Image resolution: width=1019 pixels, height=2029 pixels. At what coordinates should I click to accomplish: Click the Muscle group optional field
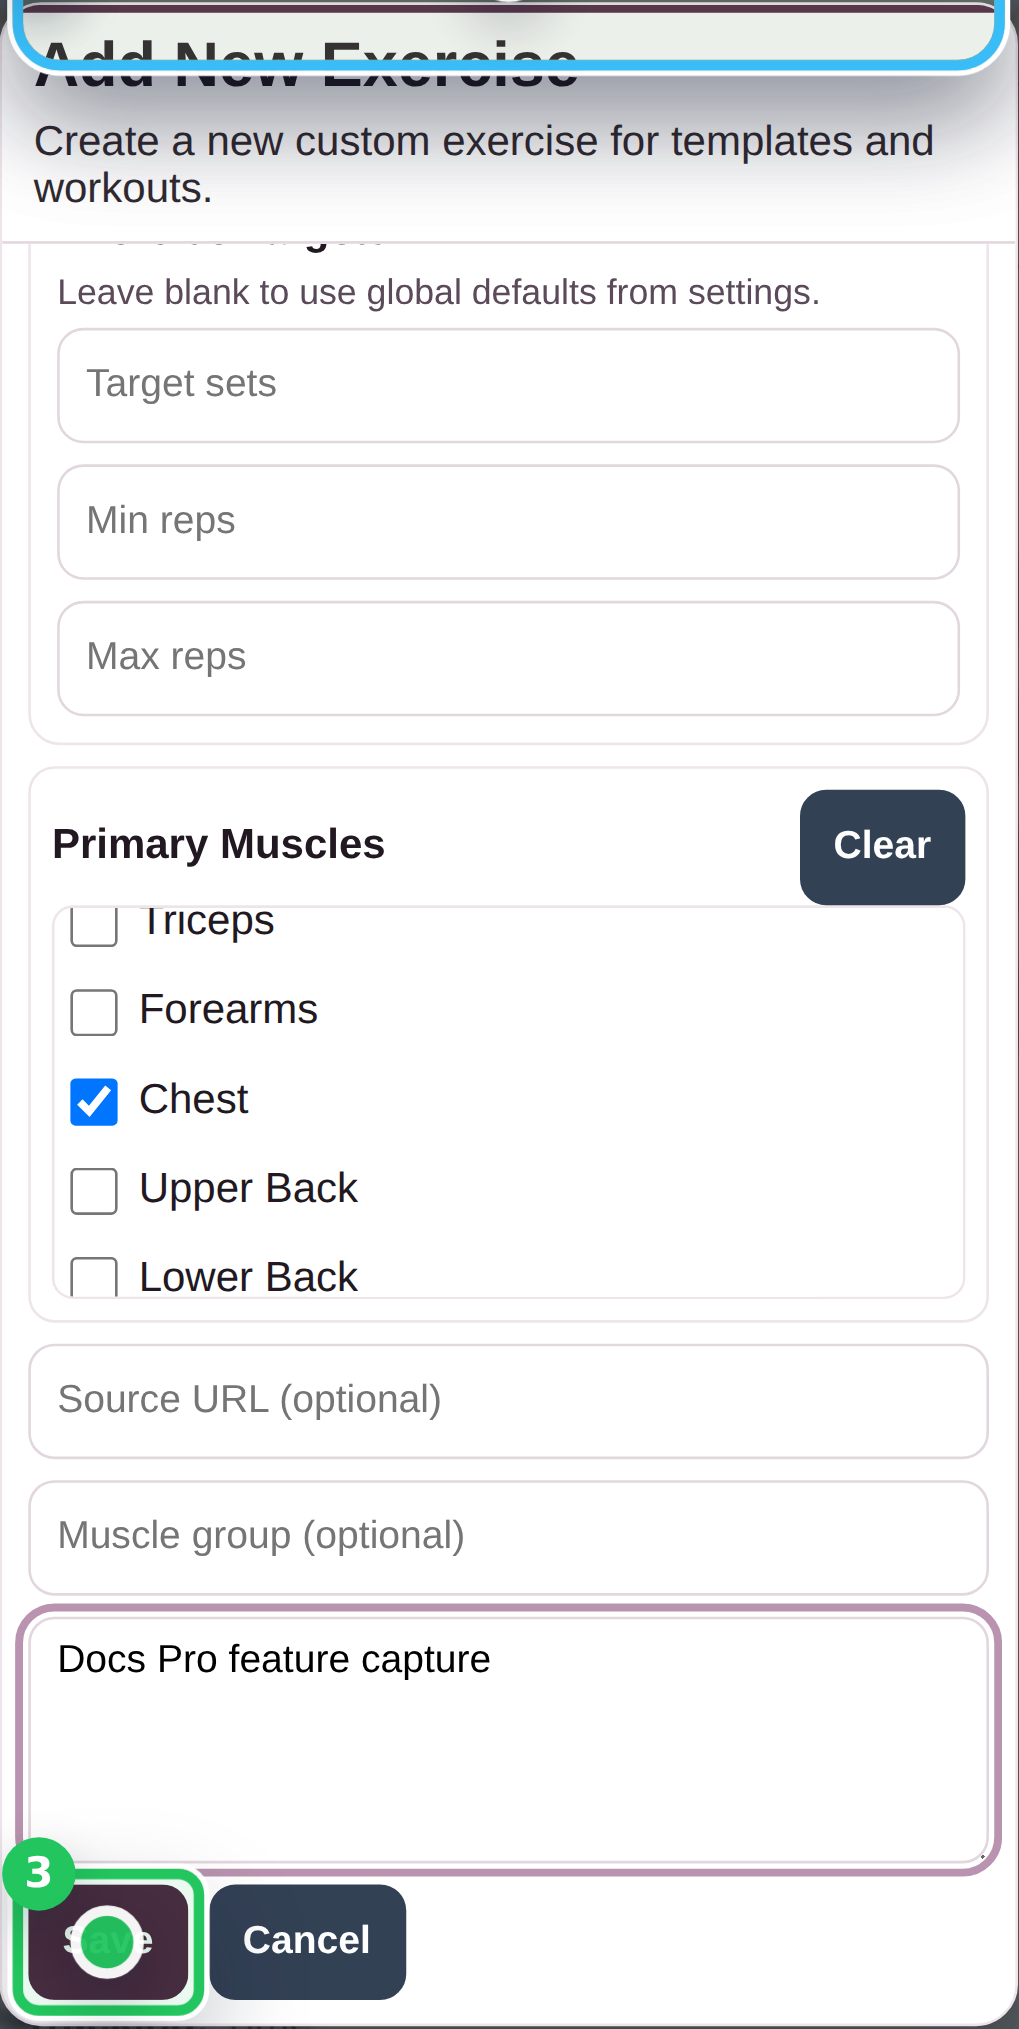coord(508,1536)
